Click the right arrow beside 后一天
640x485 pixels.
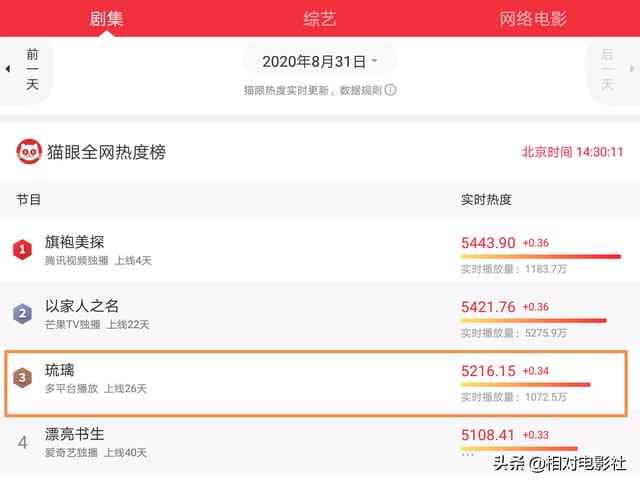point(632,69)
